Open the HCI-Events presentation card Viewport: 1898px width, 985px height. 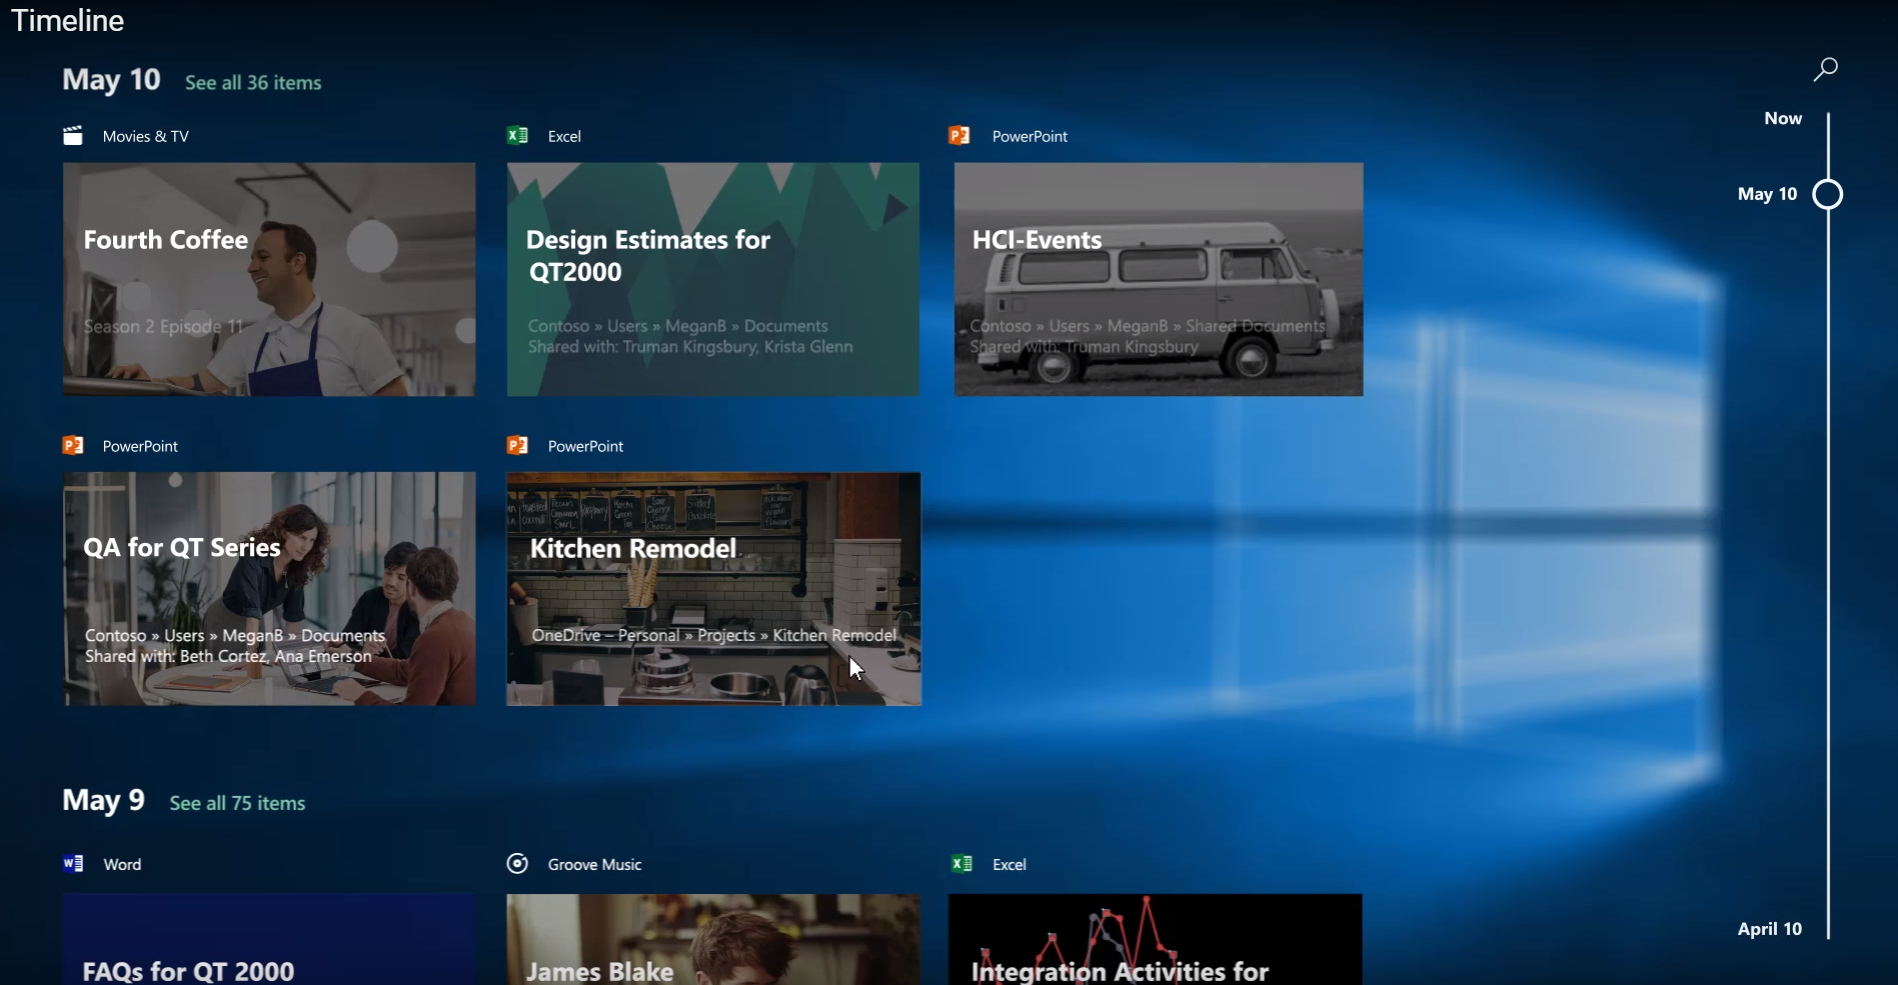pos(1158,279)
